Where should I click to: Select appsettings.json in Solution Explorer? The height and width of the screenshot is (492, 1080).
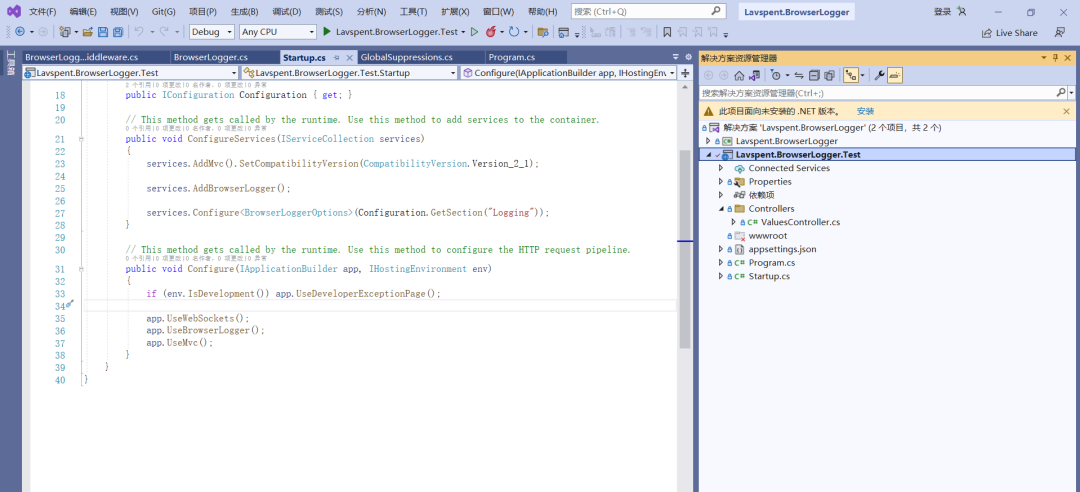[x=782, y=249]
